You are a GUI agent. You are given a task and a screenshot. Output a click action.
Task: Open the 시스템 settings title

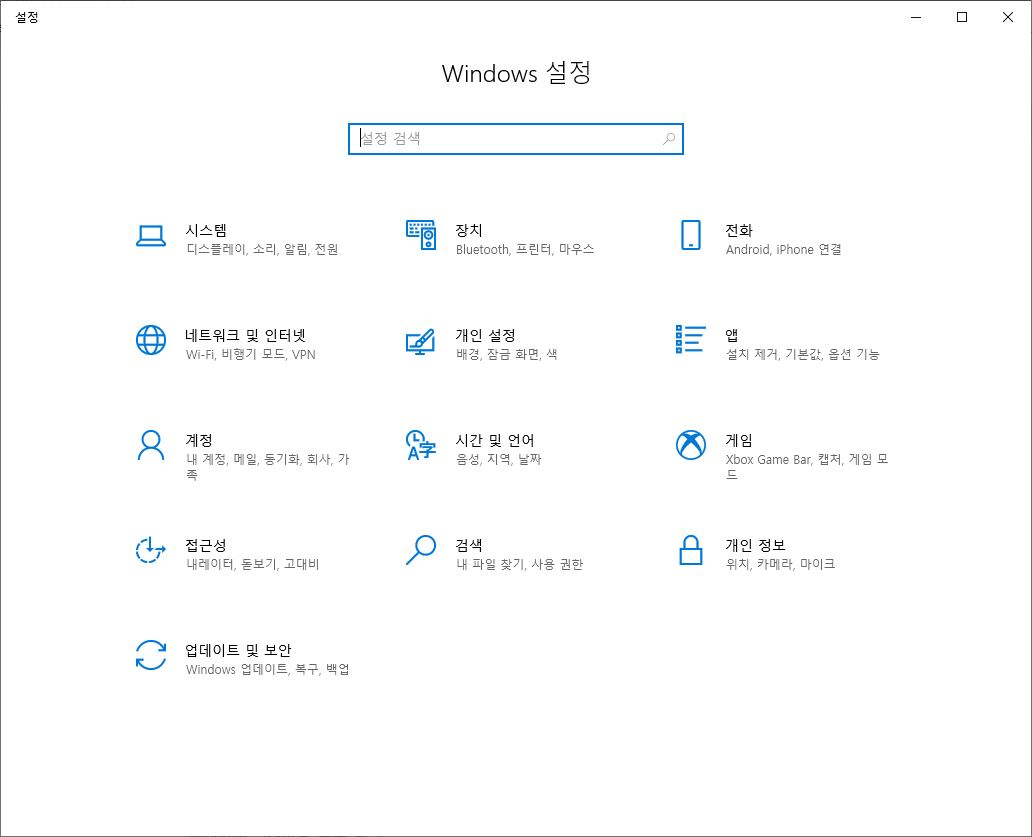pos(206,230)
